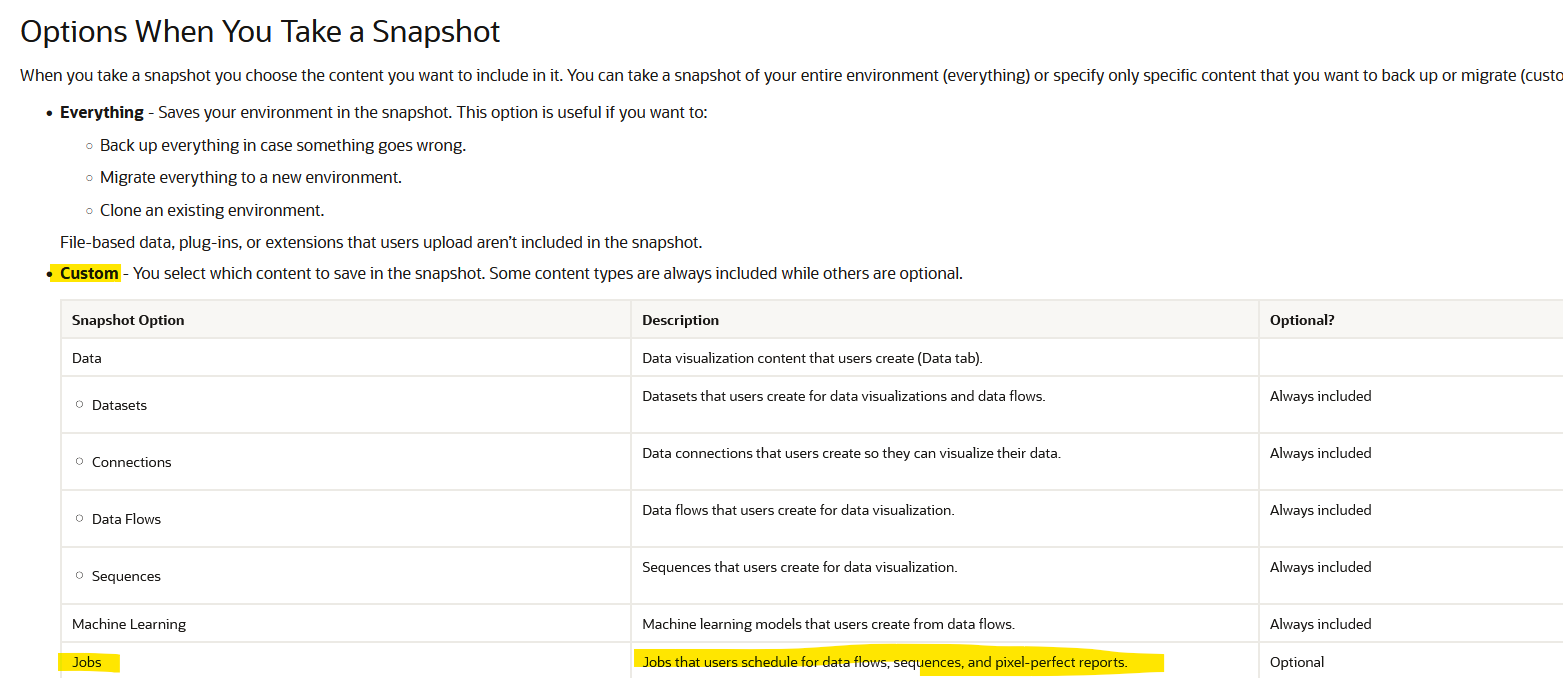Click the "Snapshot Option" column header
This screenshot has width=1563, height=678.
coord(128,320)
